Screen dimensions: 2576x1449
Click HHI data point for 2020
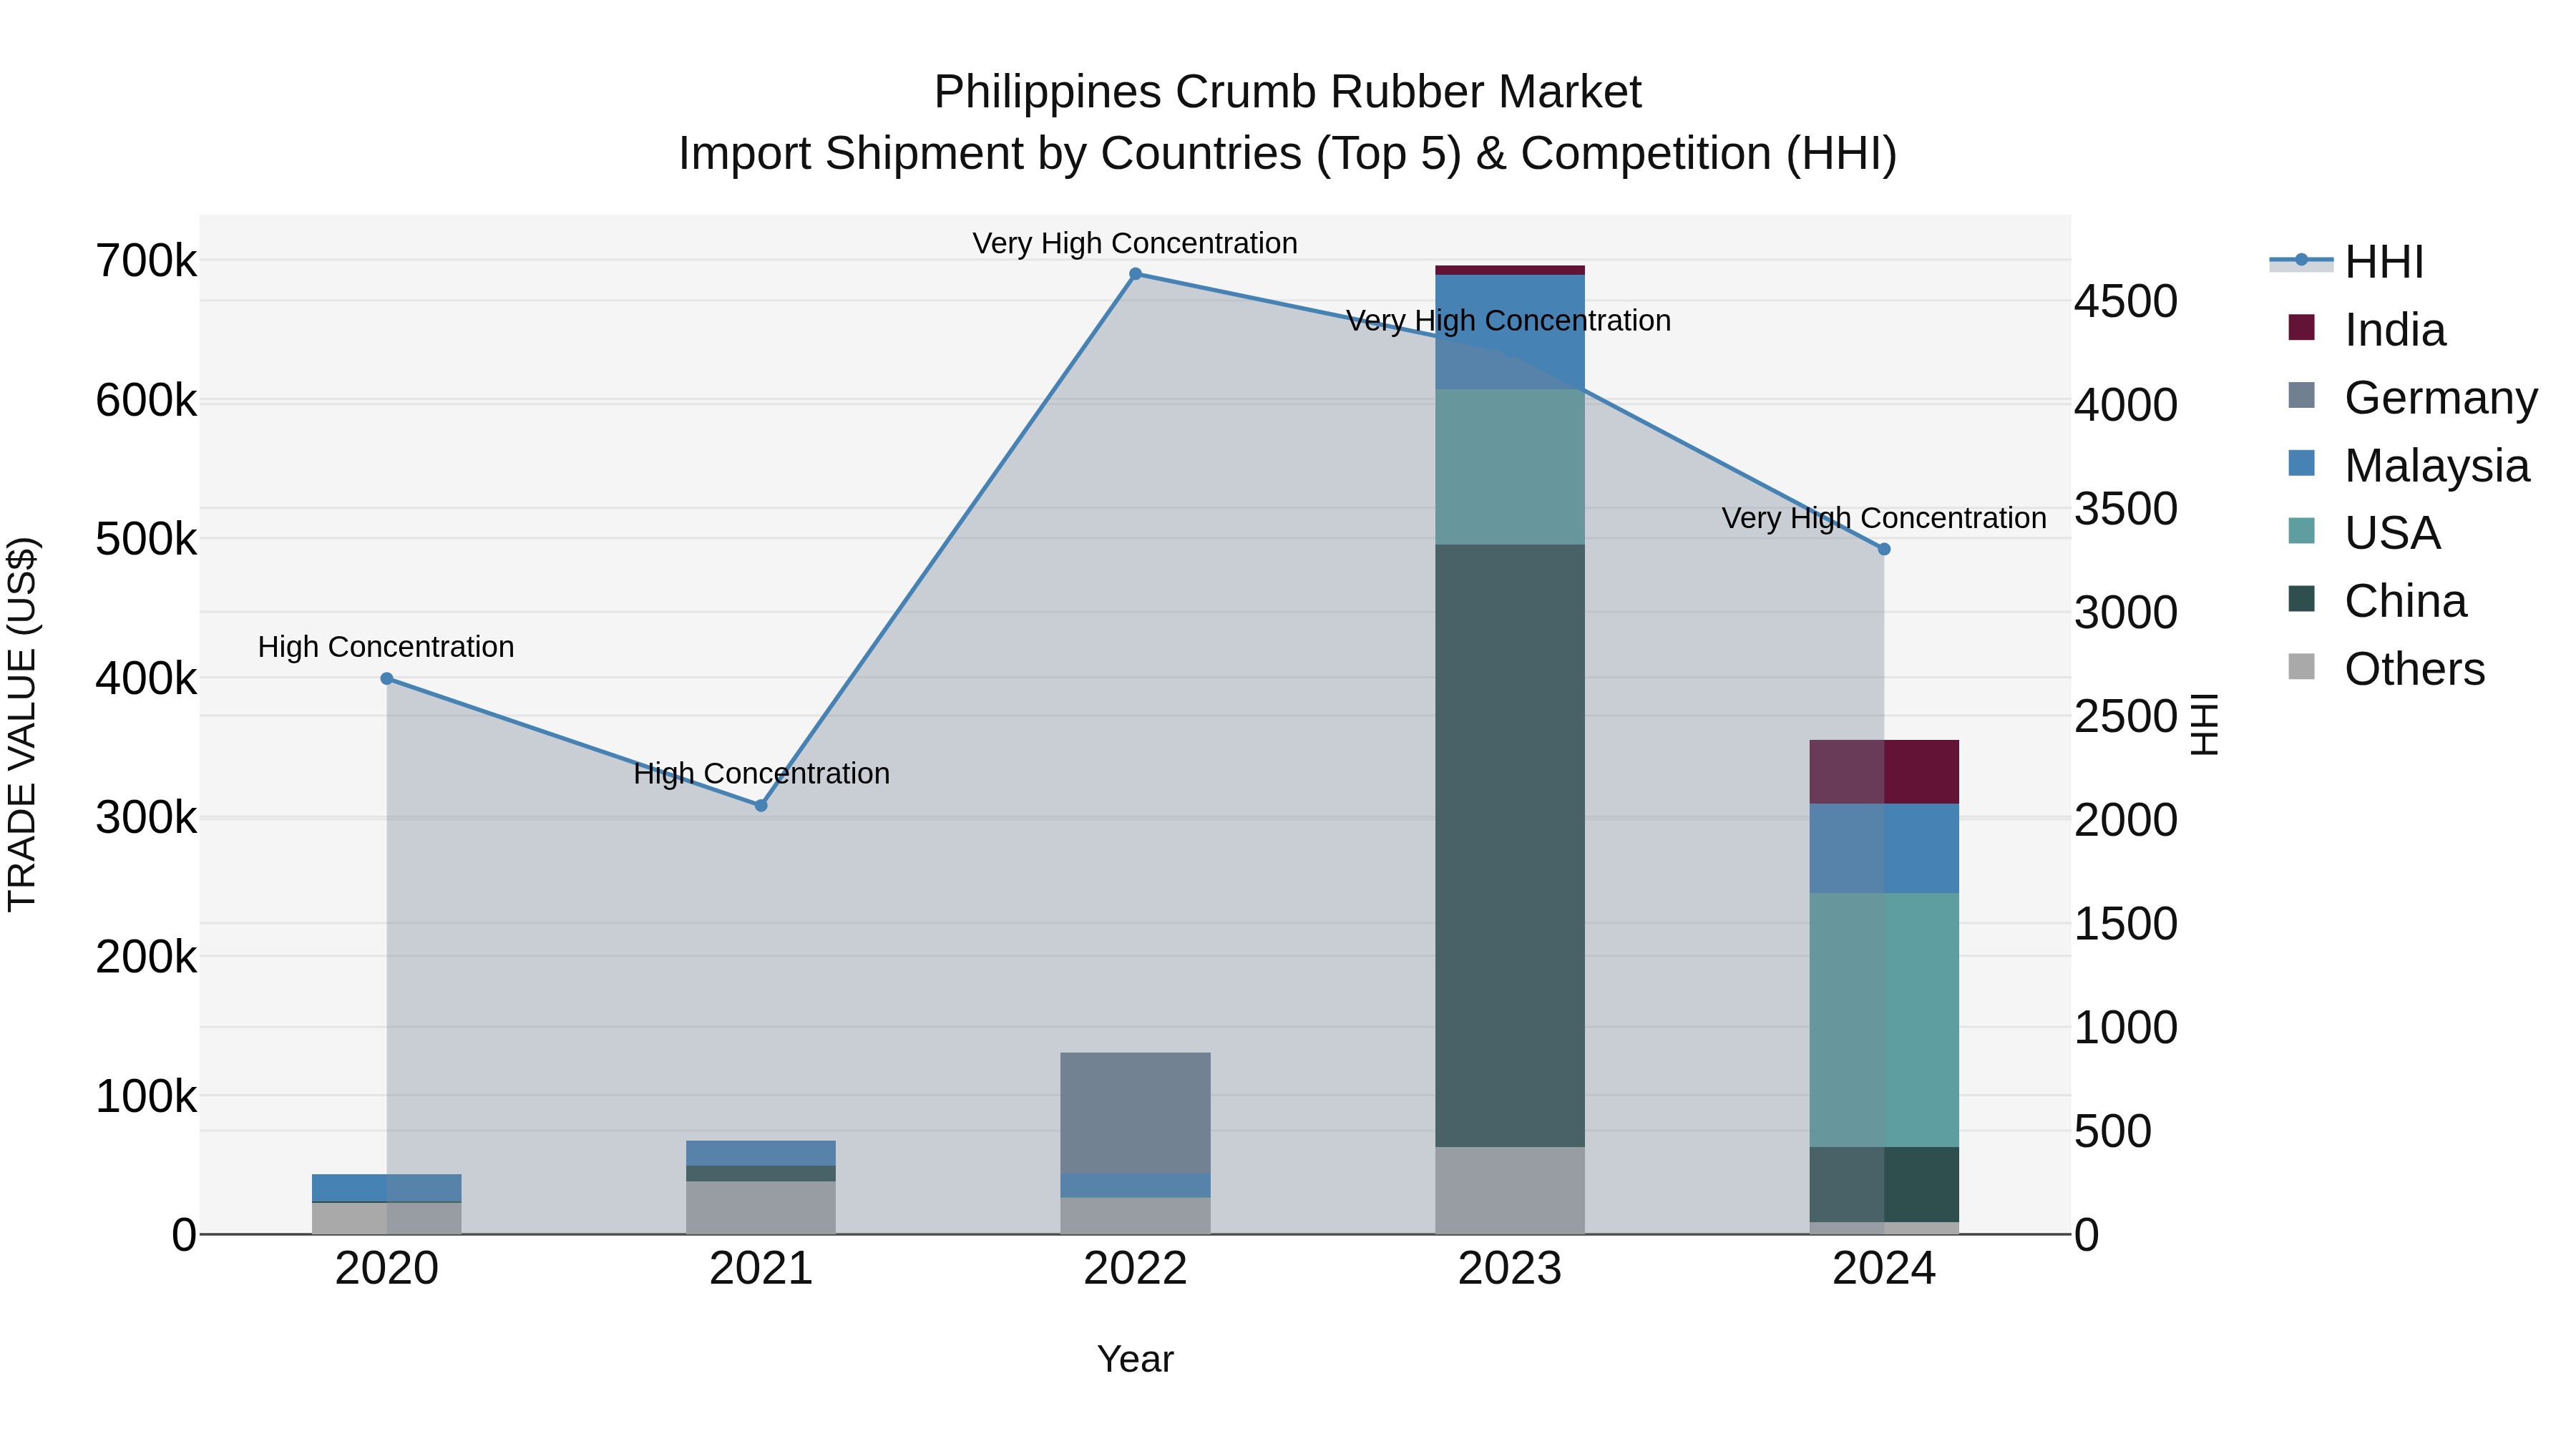point(387,679)
